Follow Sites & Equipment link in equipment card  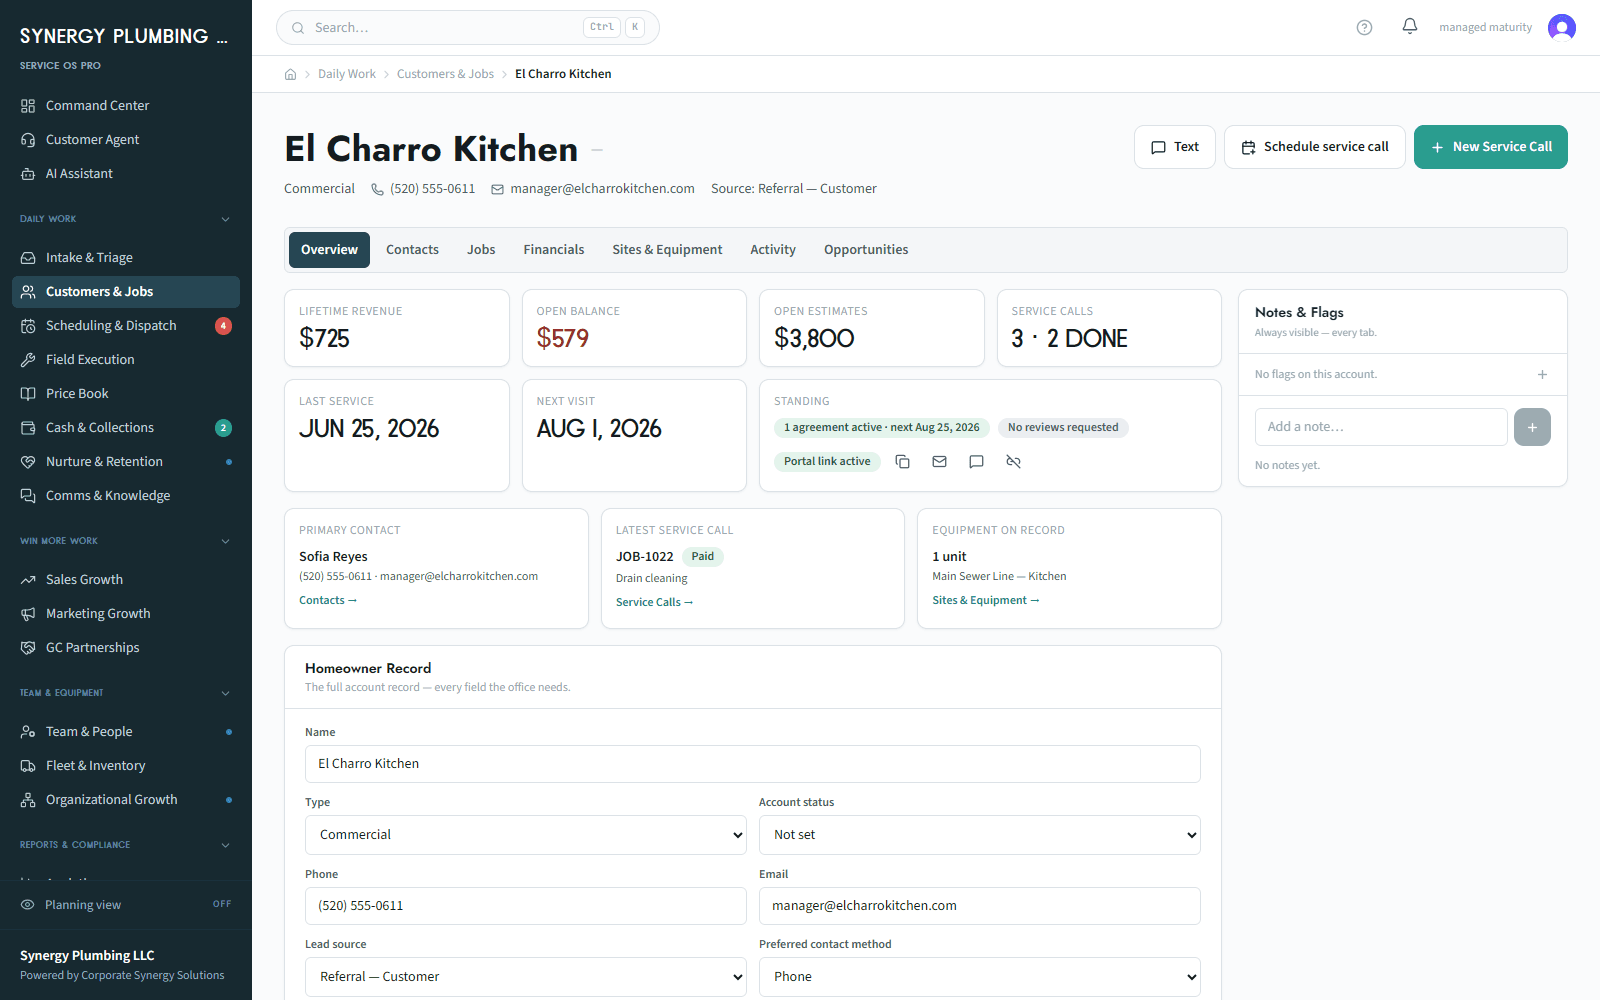[x=986, y=600]
